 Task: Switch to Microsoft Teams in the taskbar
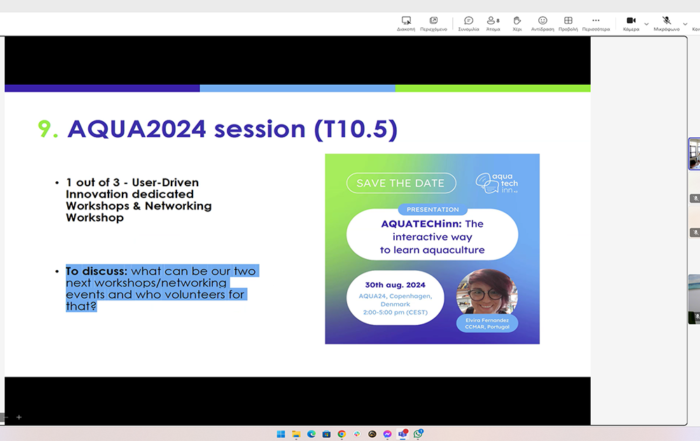click(403, 434)
